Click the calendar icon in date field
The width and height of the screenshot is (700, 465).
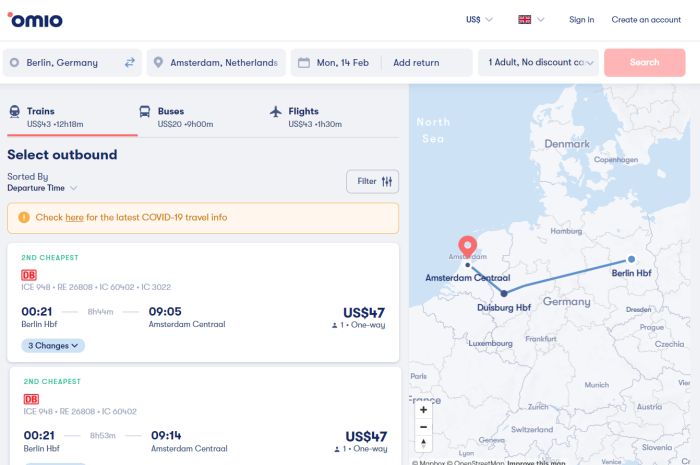tap(304, 62)
